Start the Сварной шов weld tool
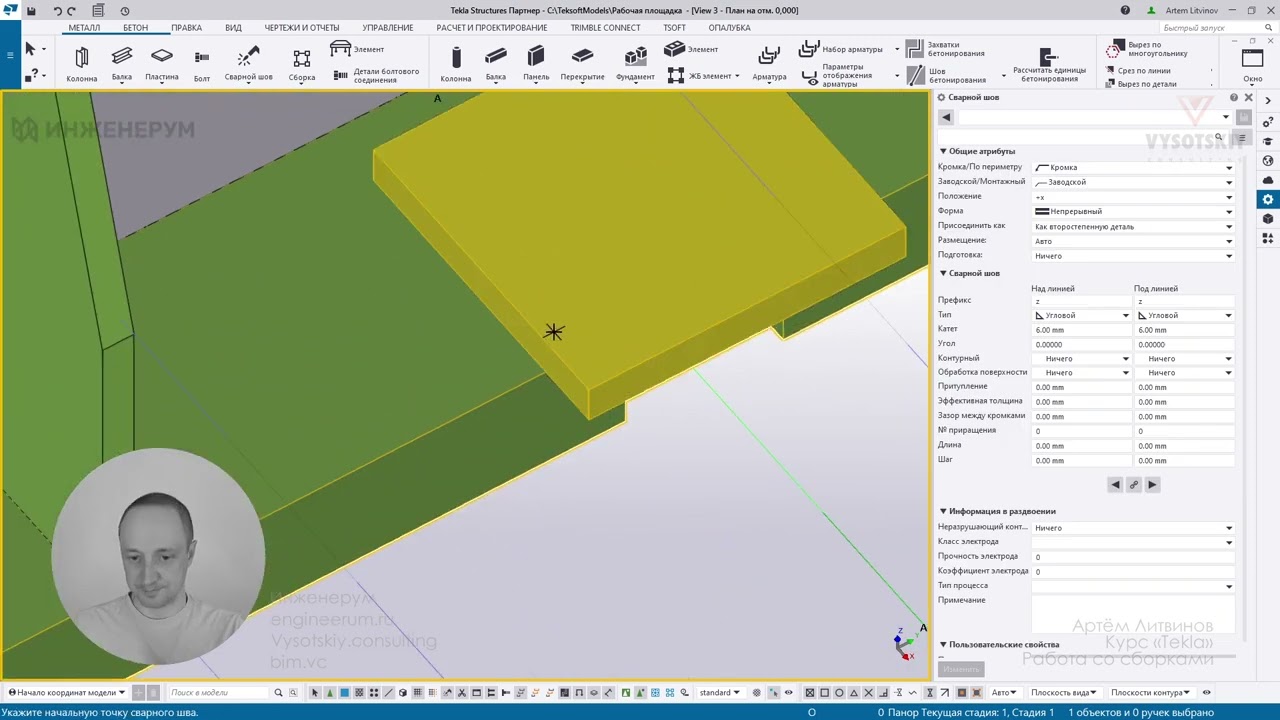Screen dimensions: 1280x720 (x=248, y=64)
